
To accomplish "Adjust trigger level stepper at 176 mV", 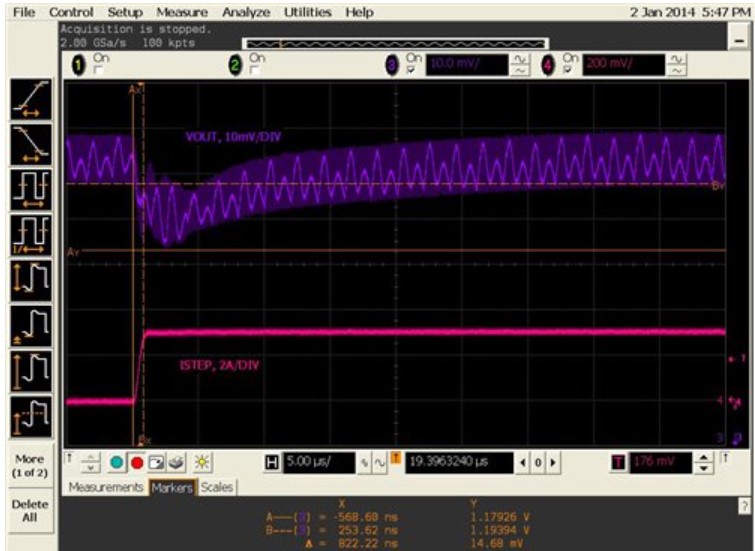I will pyautogui.click(x=704, y=462).
